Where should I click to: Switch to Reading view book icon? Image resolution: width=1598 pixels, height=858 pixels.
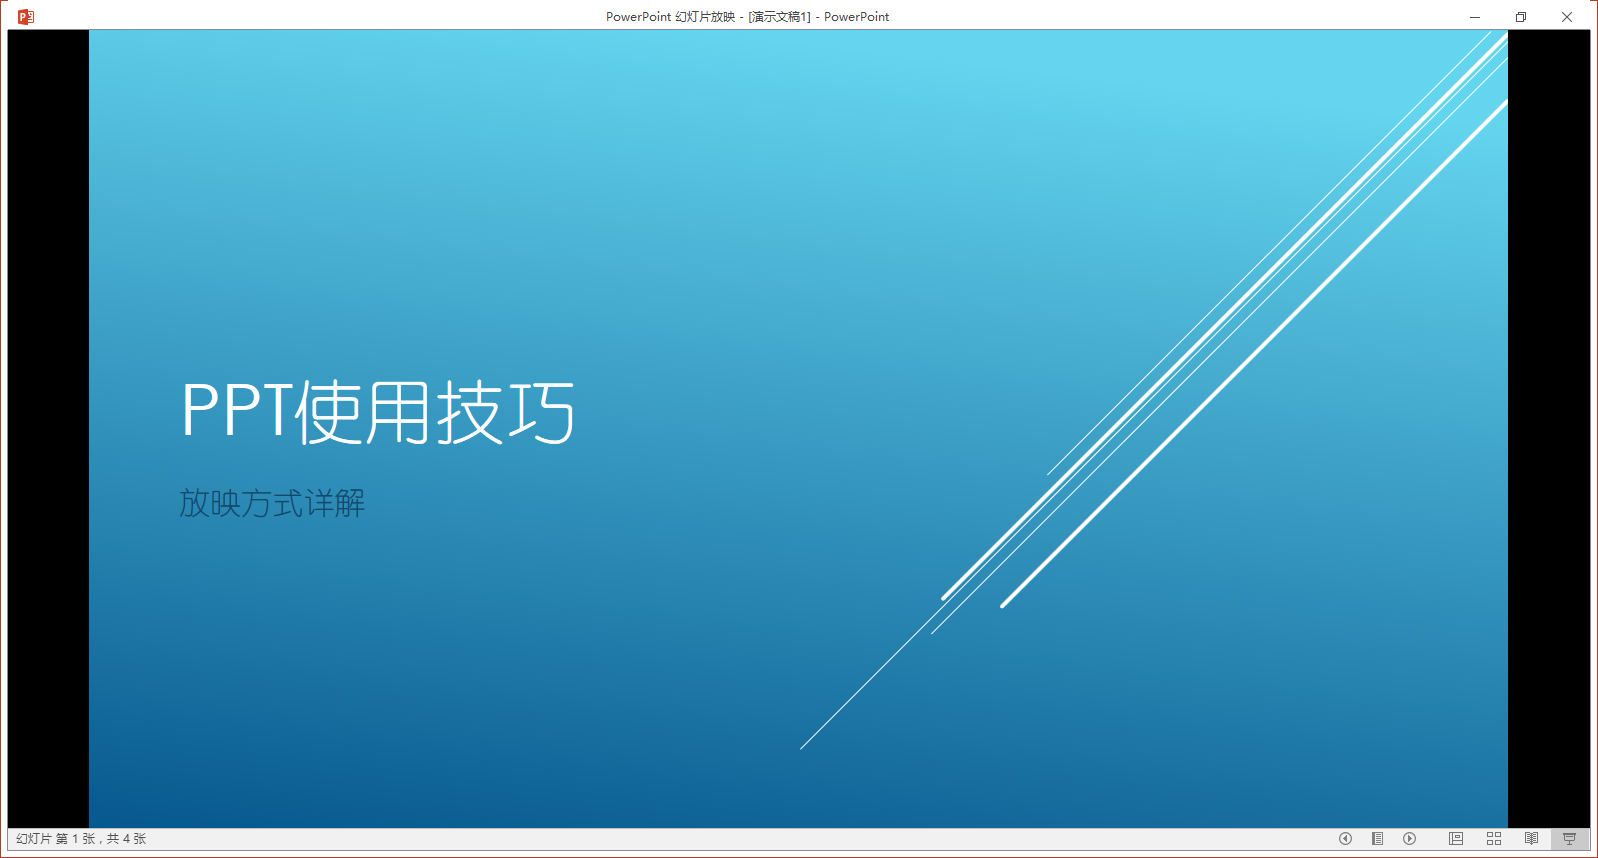tap(1531, 839)
